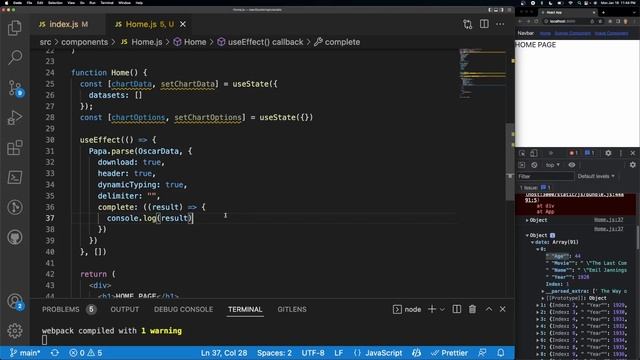Screen dimensions: 640x360
Task: Select the TERMINAL panel tab
Action: [245, 309]
